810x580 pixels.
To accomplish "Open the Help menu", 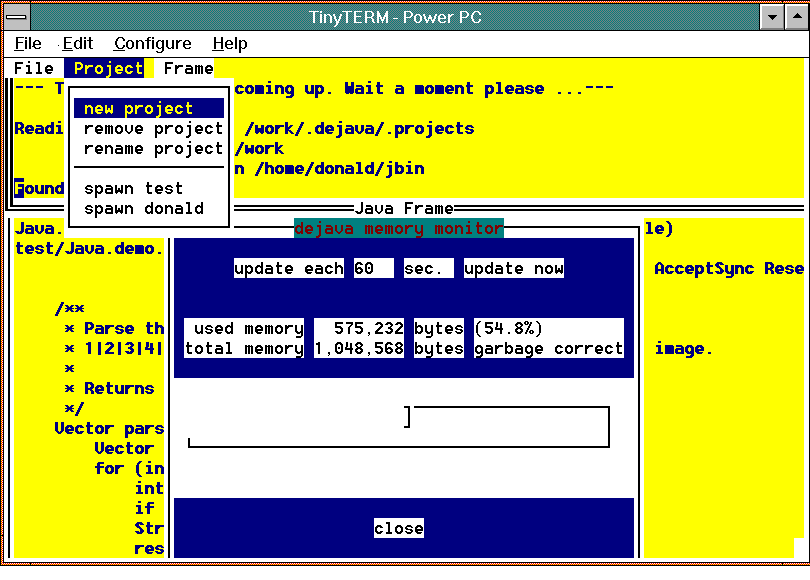I will point(229,43).
